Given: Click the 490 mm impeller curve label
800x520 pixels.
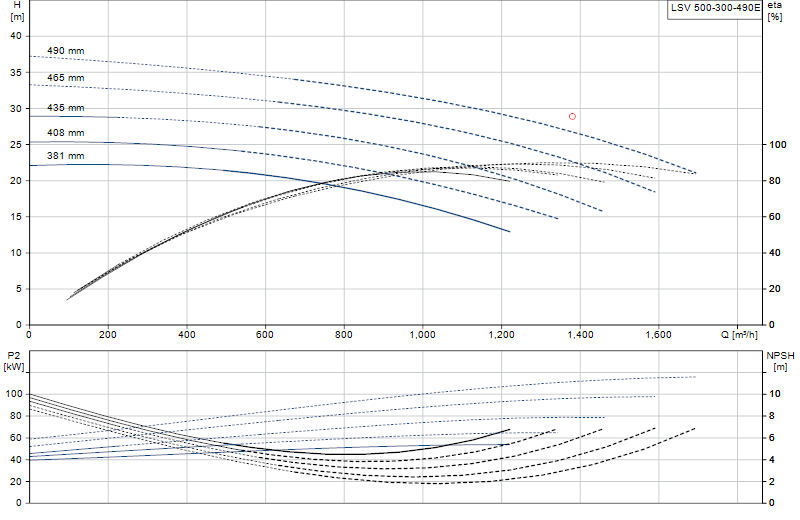Looking at the screenshot, I should tap(65, 51).
